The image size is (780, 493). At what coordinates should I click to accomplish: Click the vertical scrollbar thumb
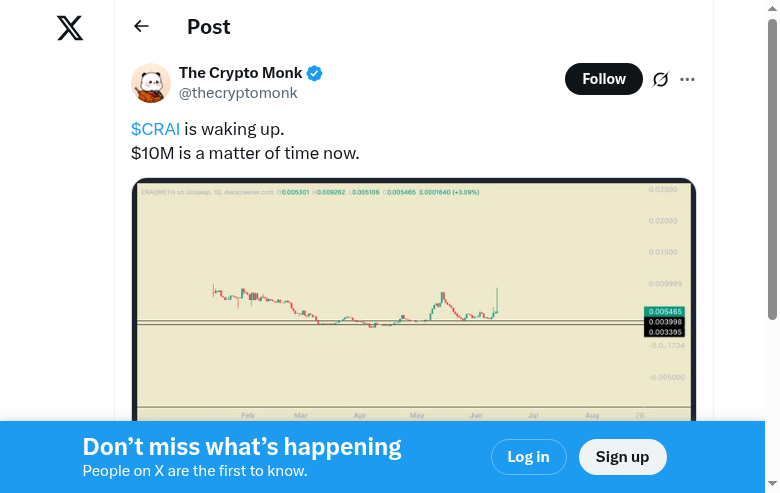point(772,170)
